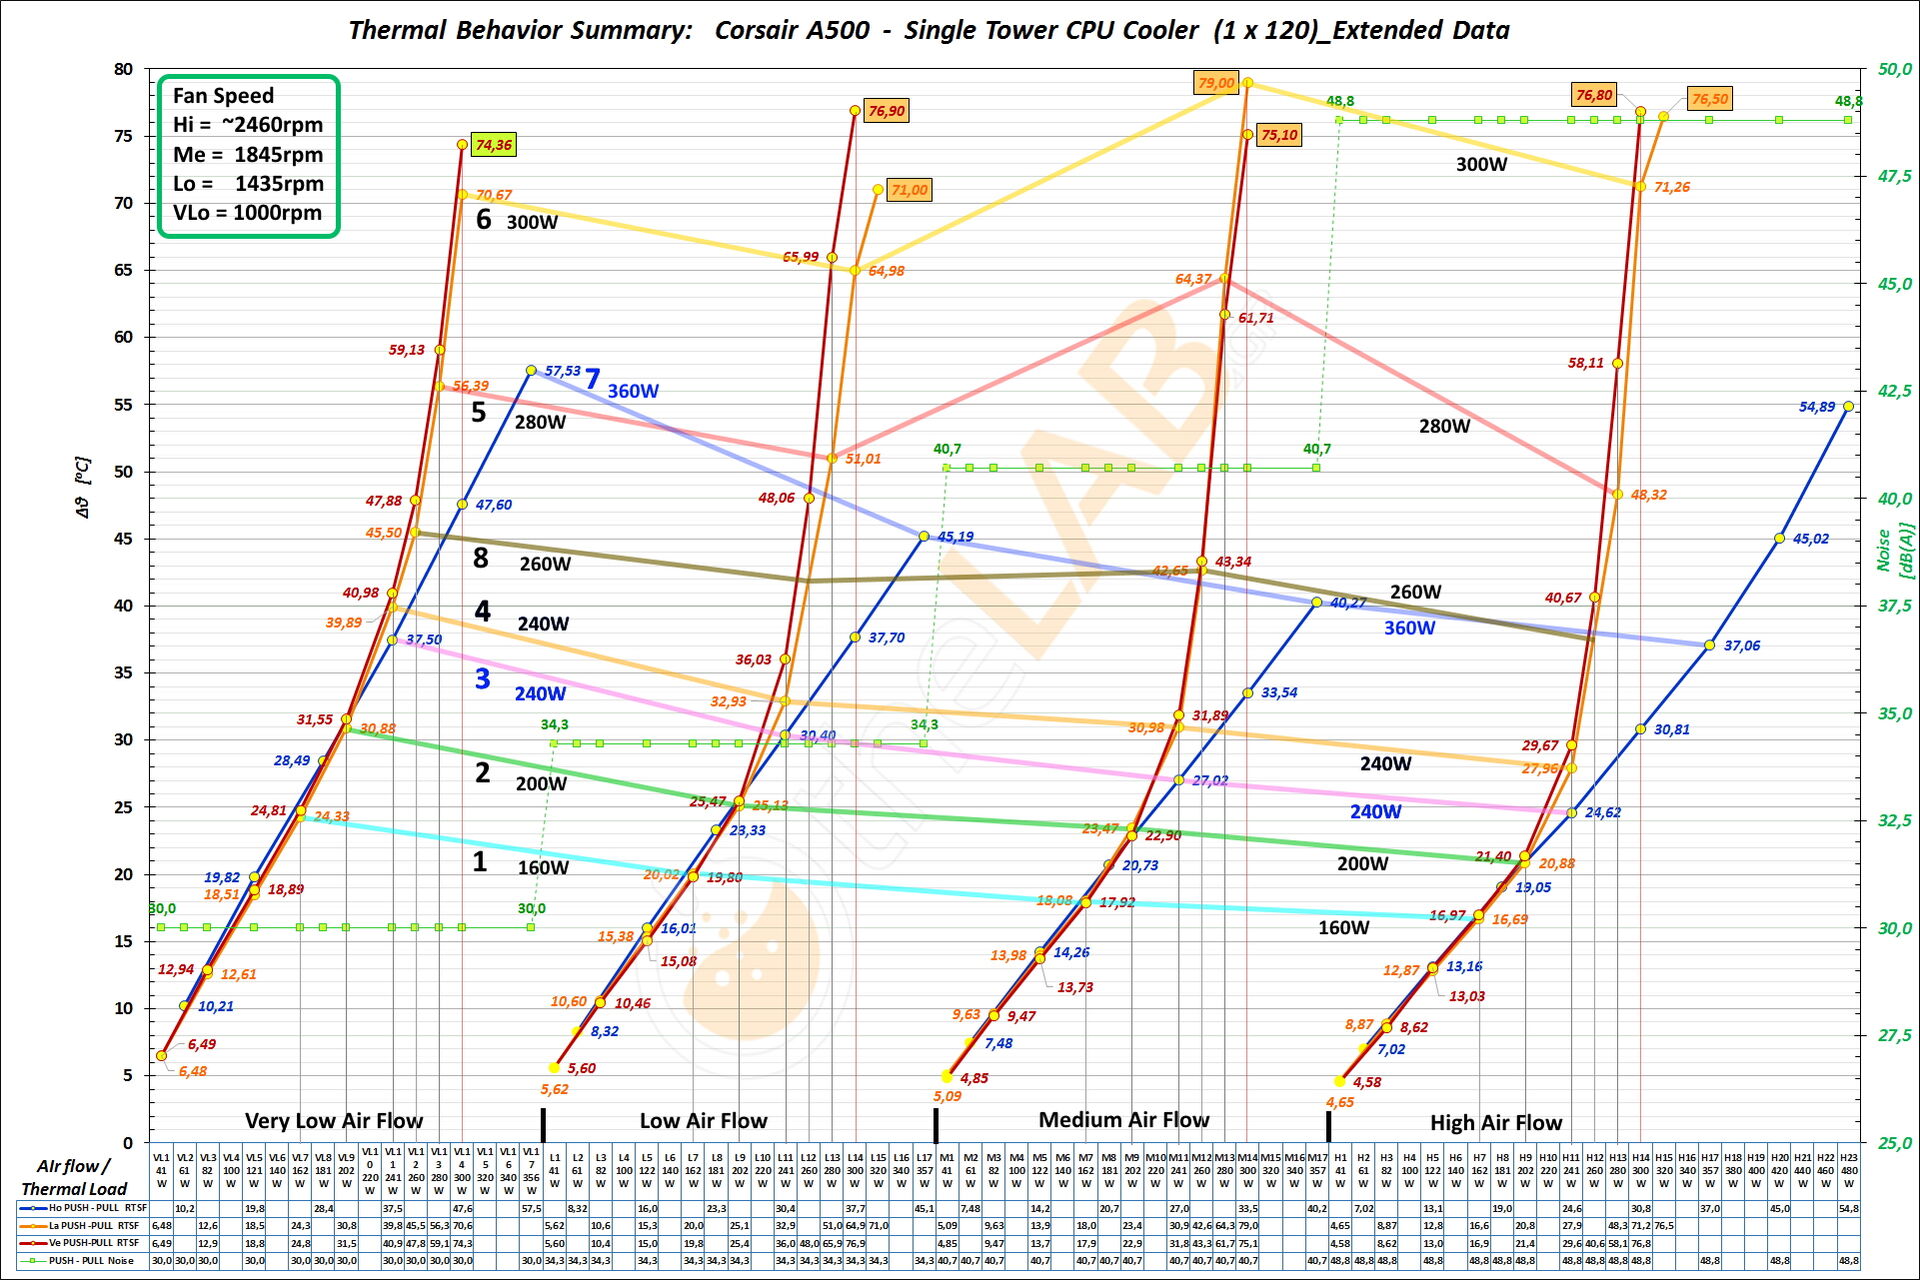Viewport: 1920px width, 1280px height.
Task: Click the 51,01 data label
Action: 863,459
